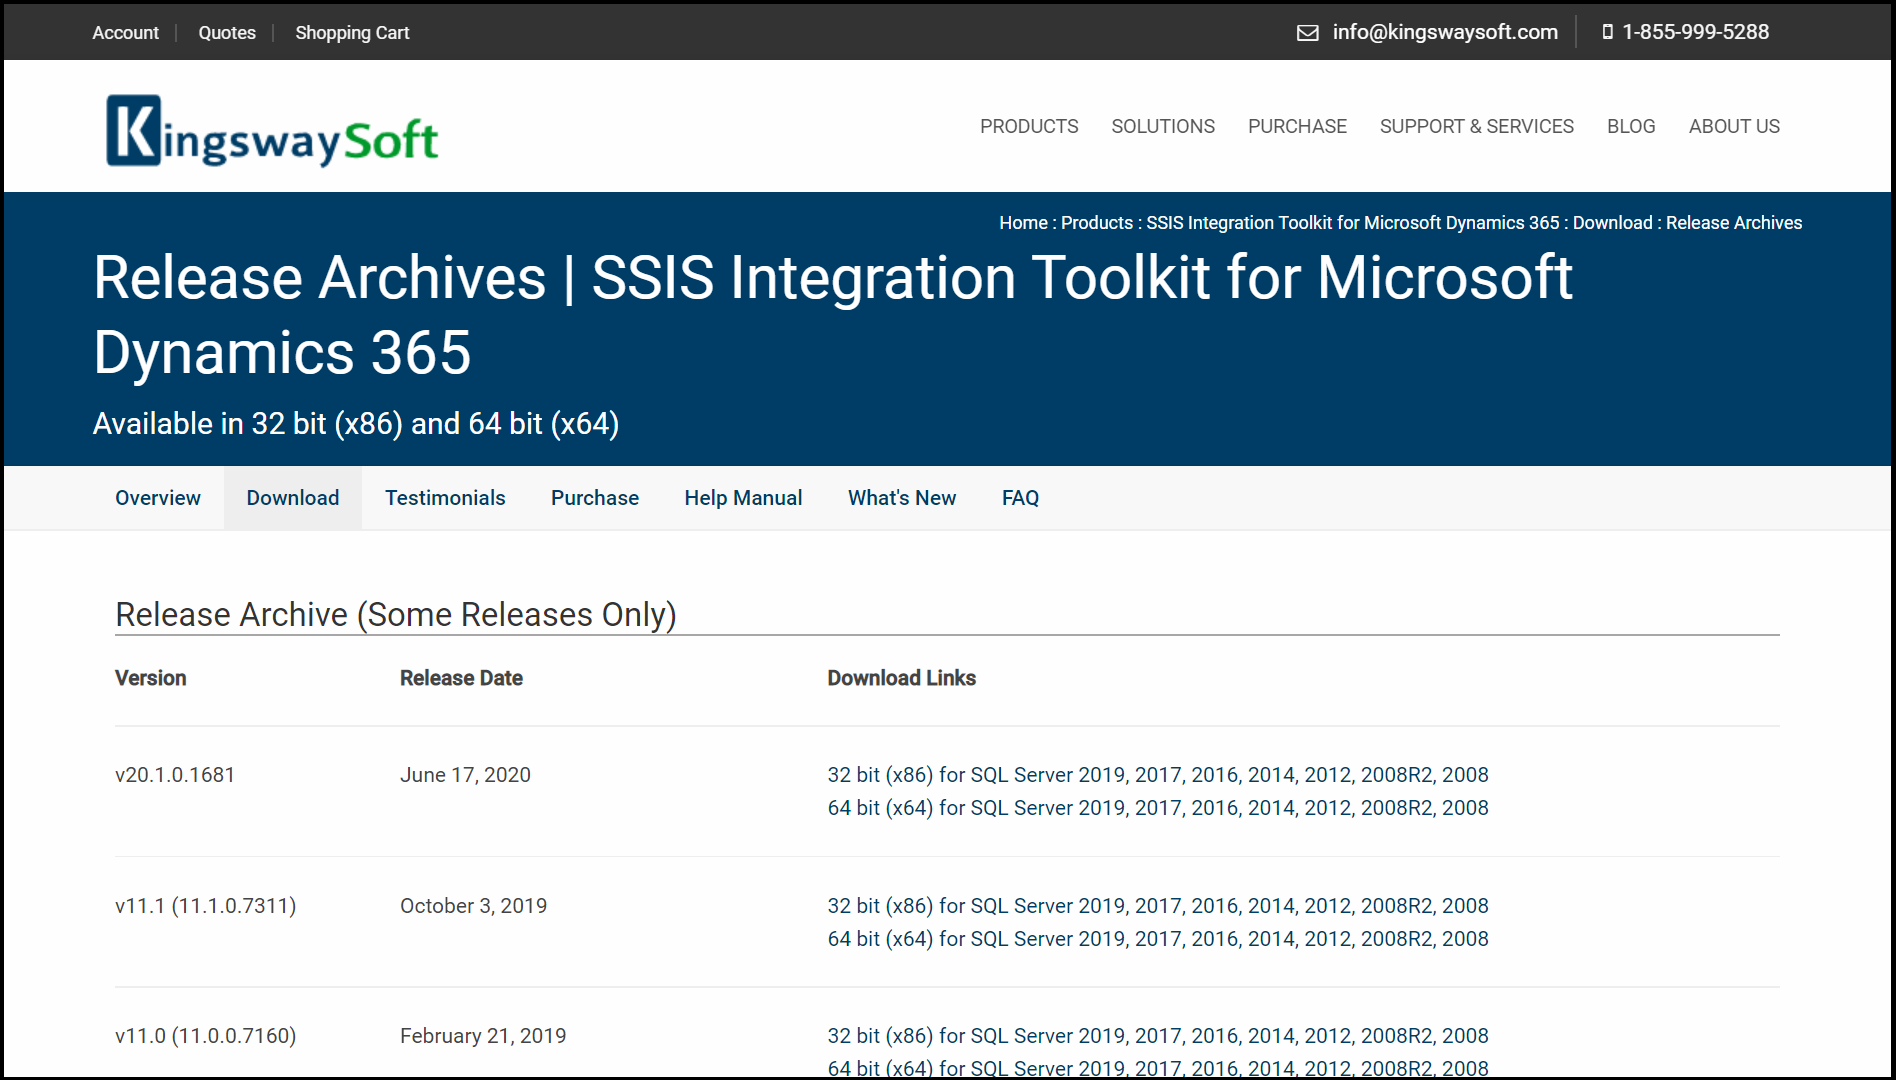
Task: Switch to the Testimonials tab
Action: click(x=445, y=498)
